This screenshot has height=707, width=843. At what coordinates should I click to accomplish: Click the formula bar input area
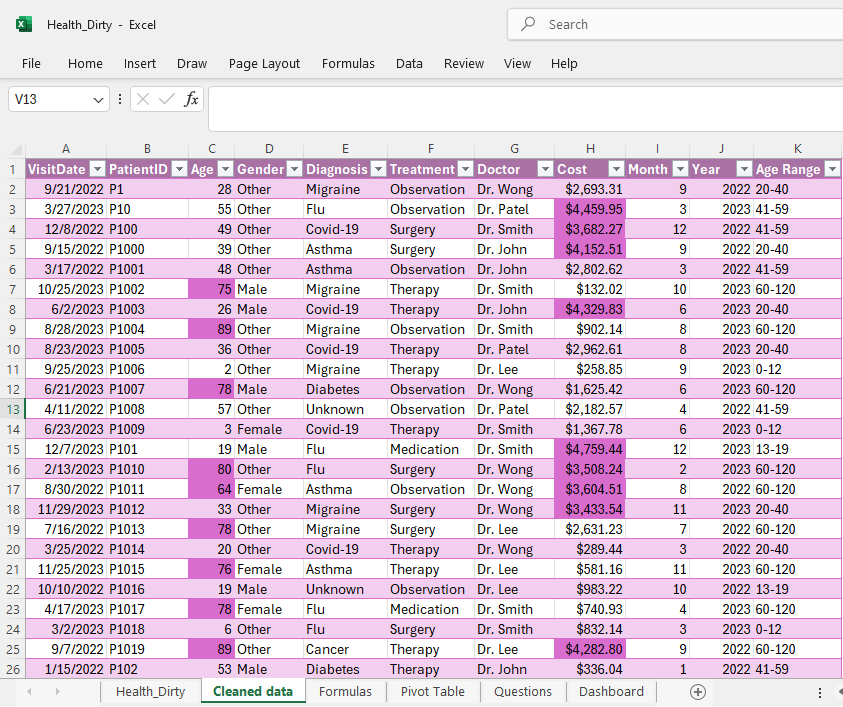click(525, 109)
